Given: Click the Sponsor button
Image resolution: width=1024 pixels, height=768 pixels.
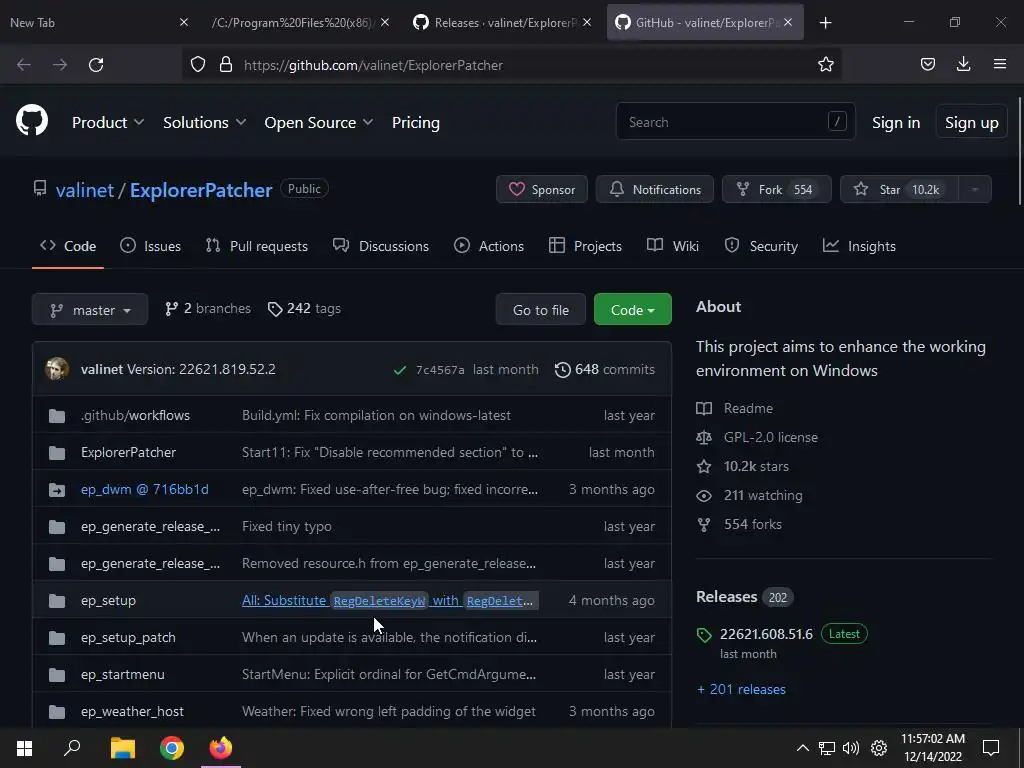Looking at the screenshot, I should [541, 189].
